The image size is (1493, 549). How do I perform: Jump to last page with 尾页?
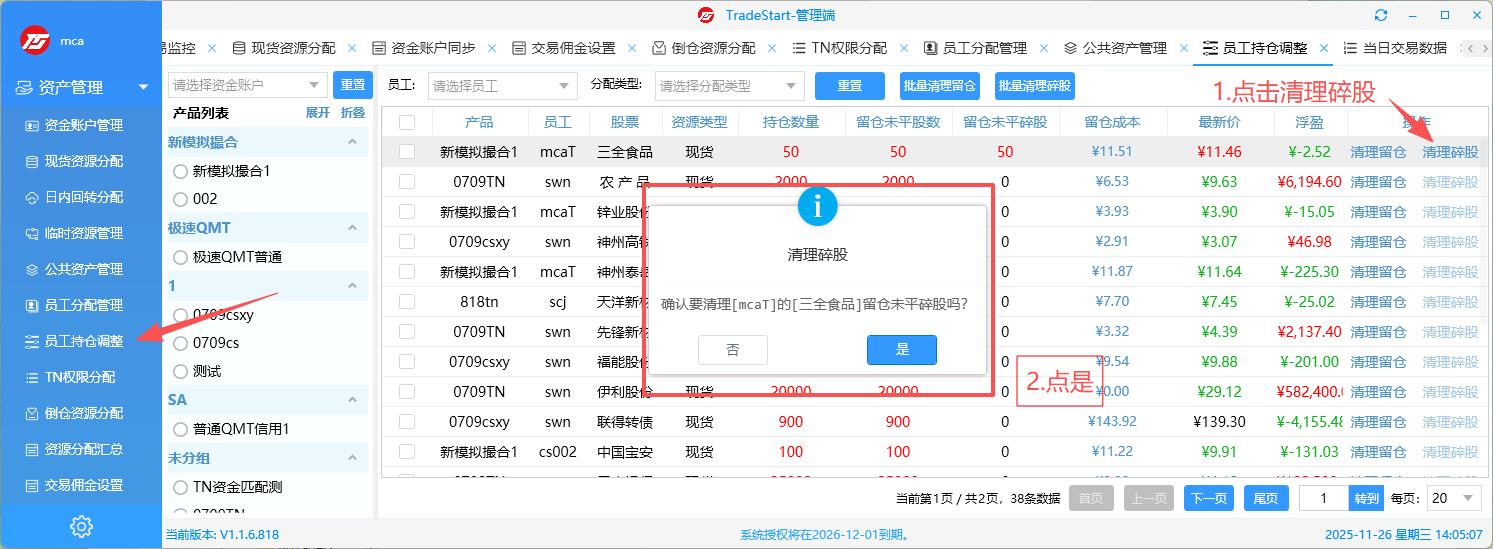(x=1266, y=498)
